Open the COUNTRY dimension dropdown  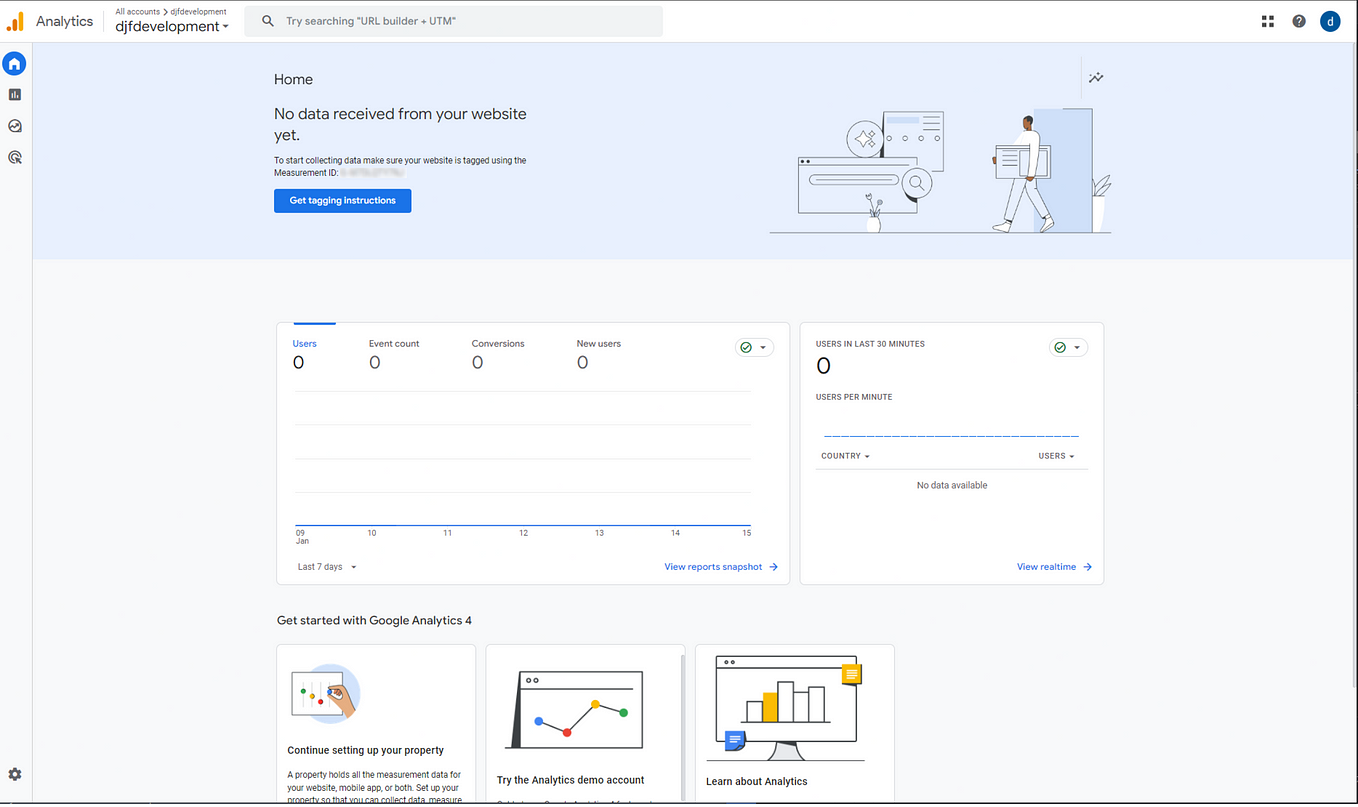(x=845, y=456)
